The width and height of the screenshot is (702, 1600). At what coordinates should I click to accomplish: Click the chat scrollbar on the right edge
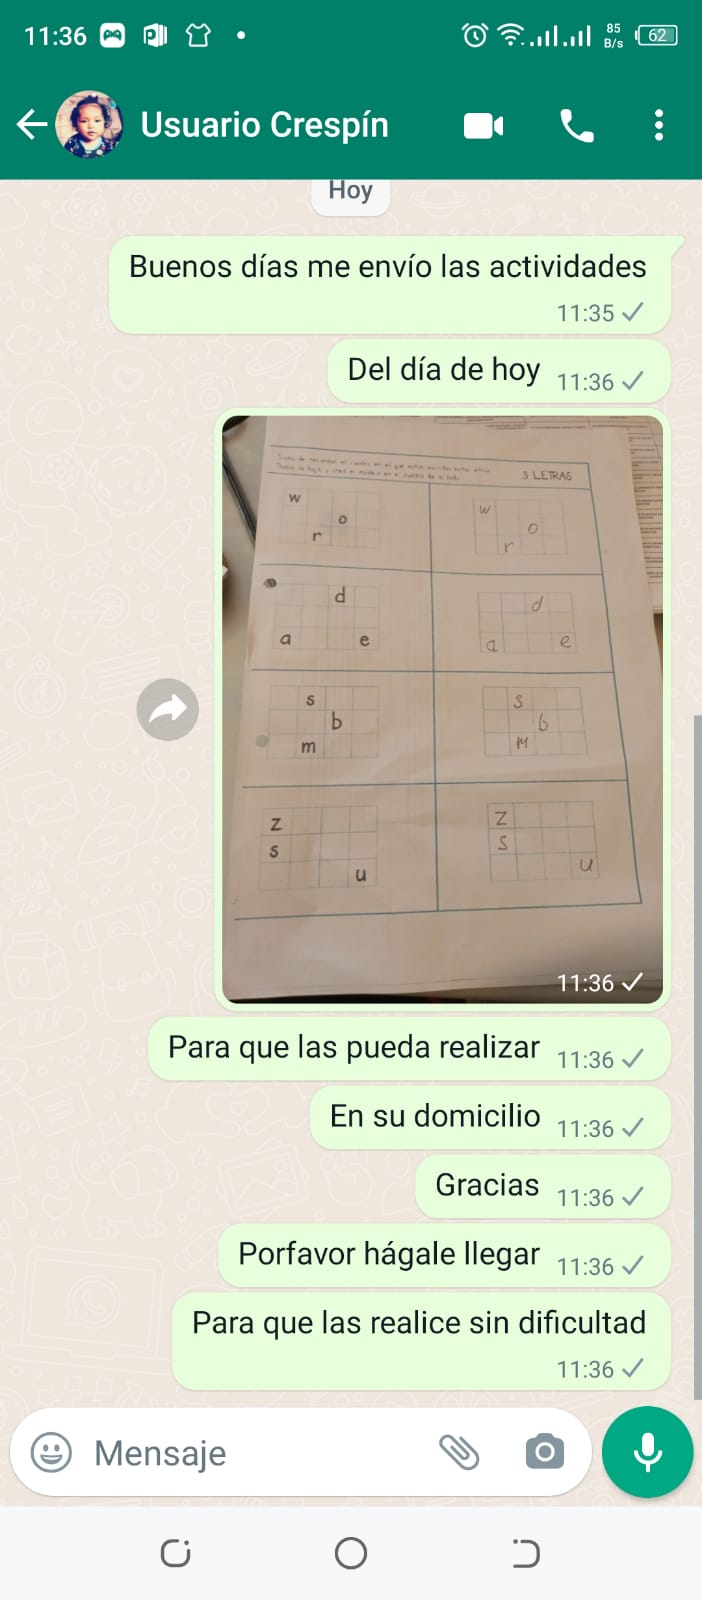tap(697, 1057)
